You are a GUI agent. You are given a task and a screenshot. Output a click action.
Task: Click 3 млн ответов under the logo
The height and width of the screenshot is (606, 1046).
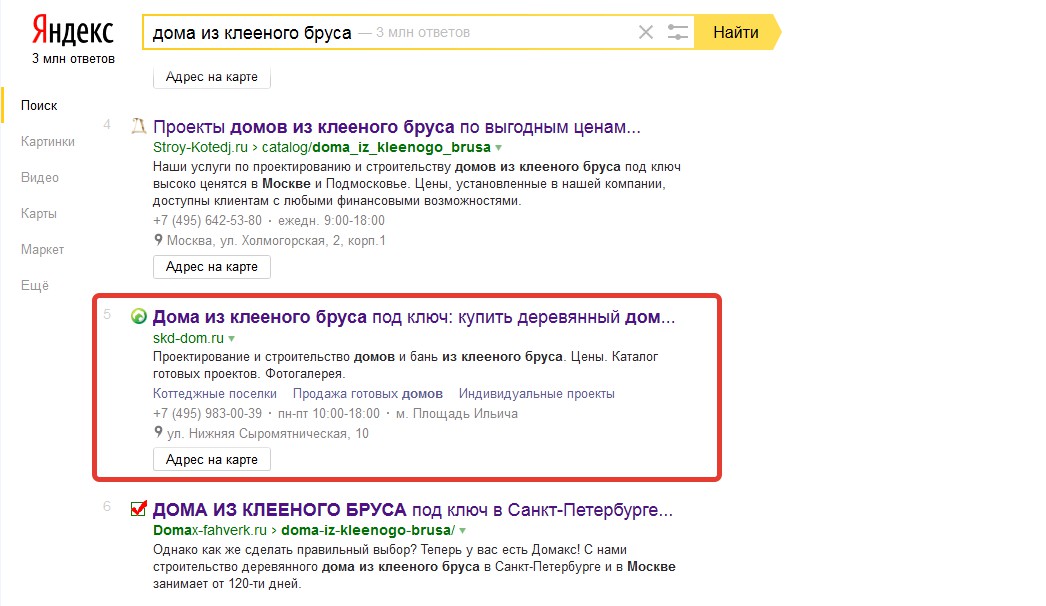tap(73, 59)
